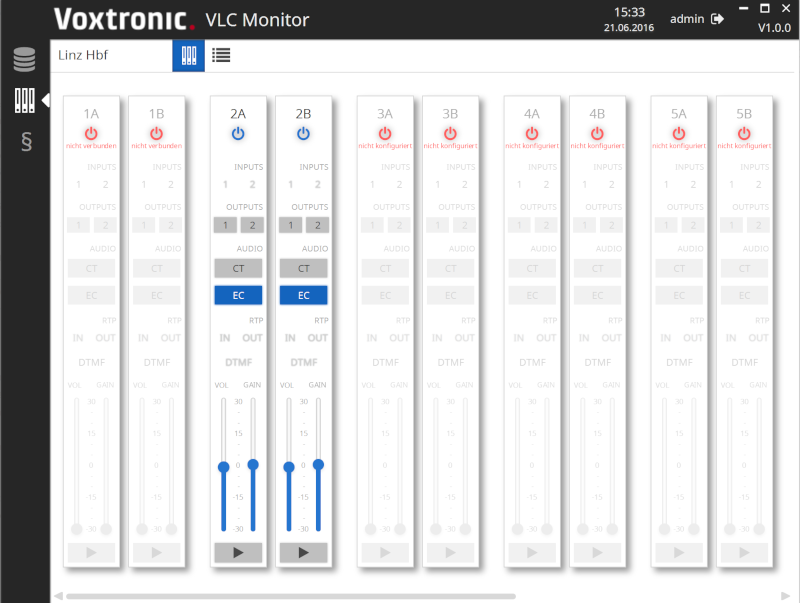
Task: Toggle output 1 on channel 2A
Action: click(225, 225)
